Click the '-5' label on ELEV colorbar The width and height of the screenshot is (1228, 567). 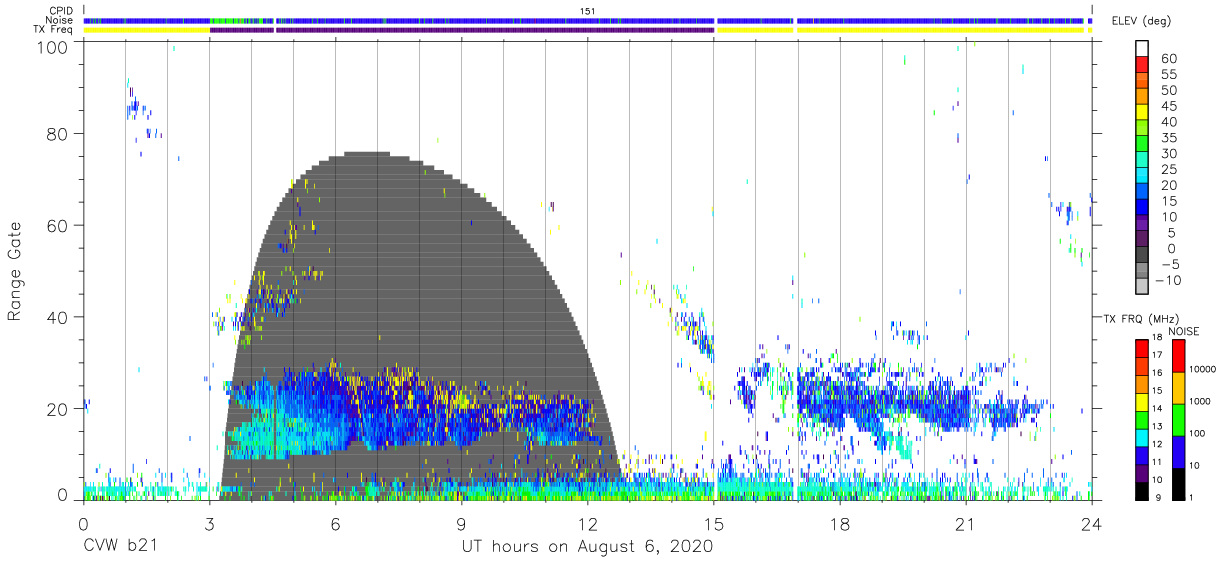1169,265
